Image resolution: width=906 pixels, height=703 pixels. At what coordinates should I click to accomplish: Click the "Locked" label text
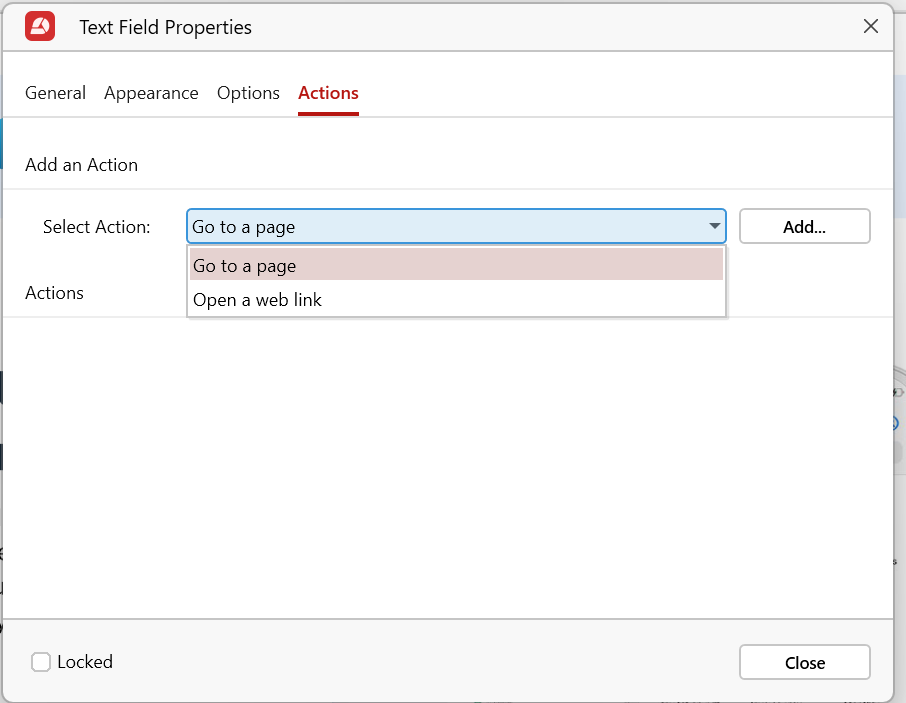(85, 662)
